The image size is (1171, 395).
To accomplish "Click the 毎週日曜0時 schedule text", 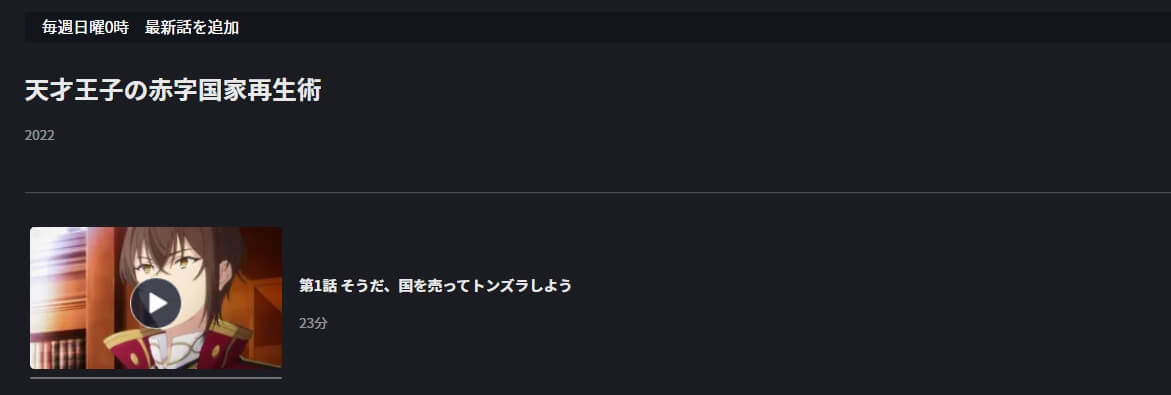I will click(85, 28).
